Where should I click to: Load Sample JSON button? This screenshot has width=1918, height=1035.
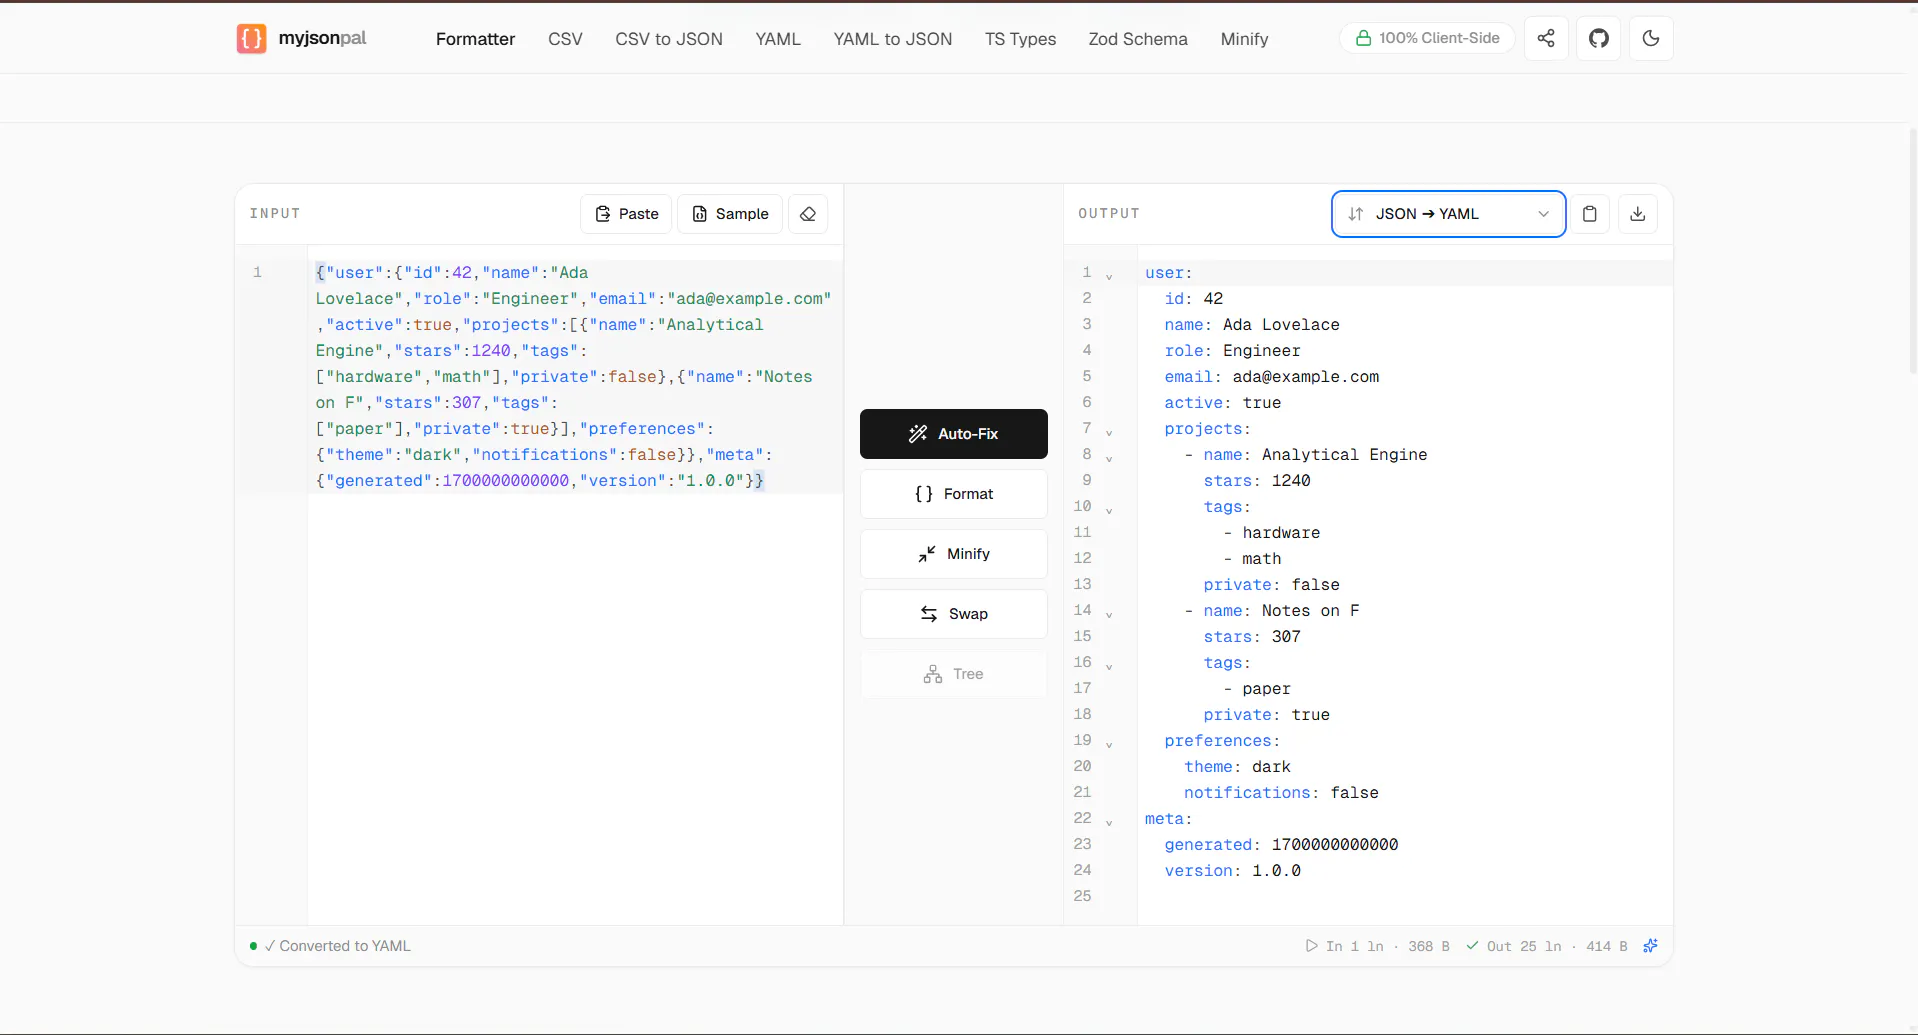click(730, 214)
